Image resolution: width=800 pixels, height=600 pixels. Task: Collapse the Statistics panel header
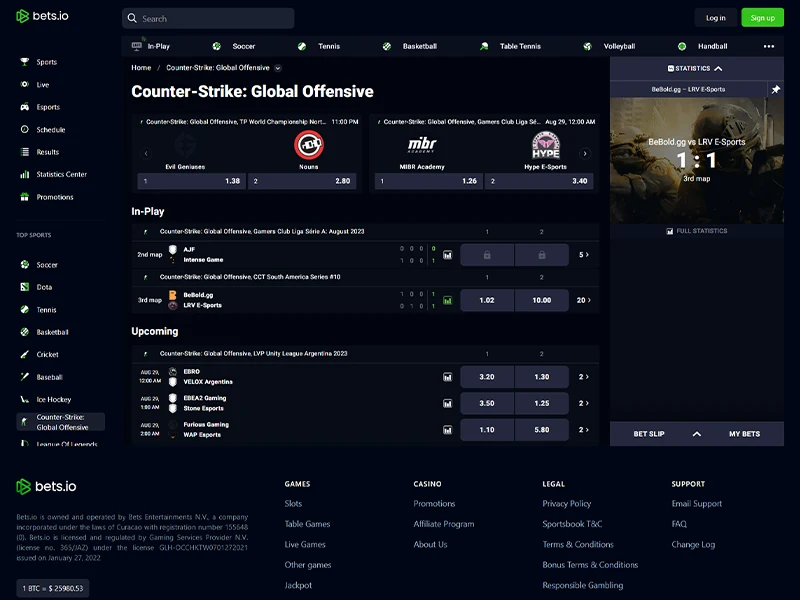[x=696, y=68]
